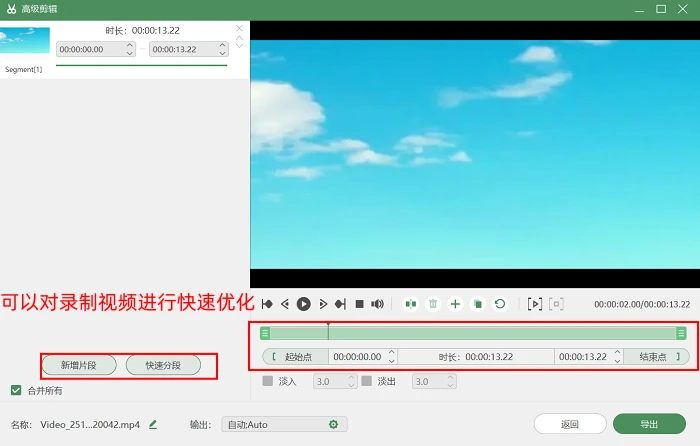The image size is (700, 446).
Task: Open the 自动:Auto output format dropdown
Action: 284,424
